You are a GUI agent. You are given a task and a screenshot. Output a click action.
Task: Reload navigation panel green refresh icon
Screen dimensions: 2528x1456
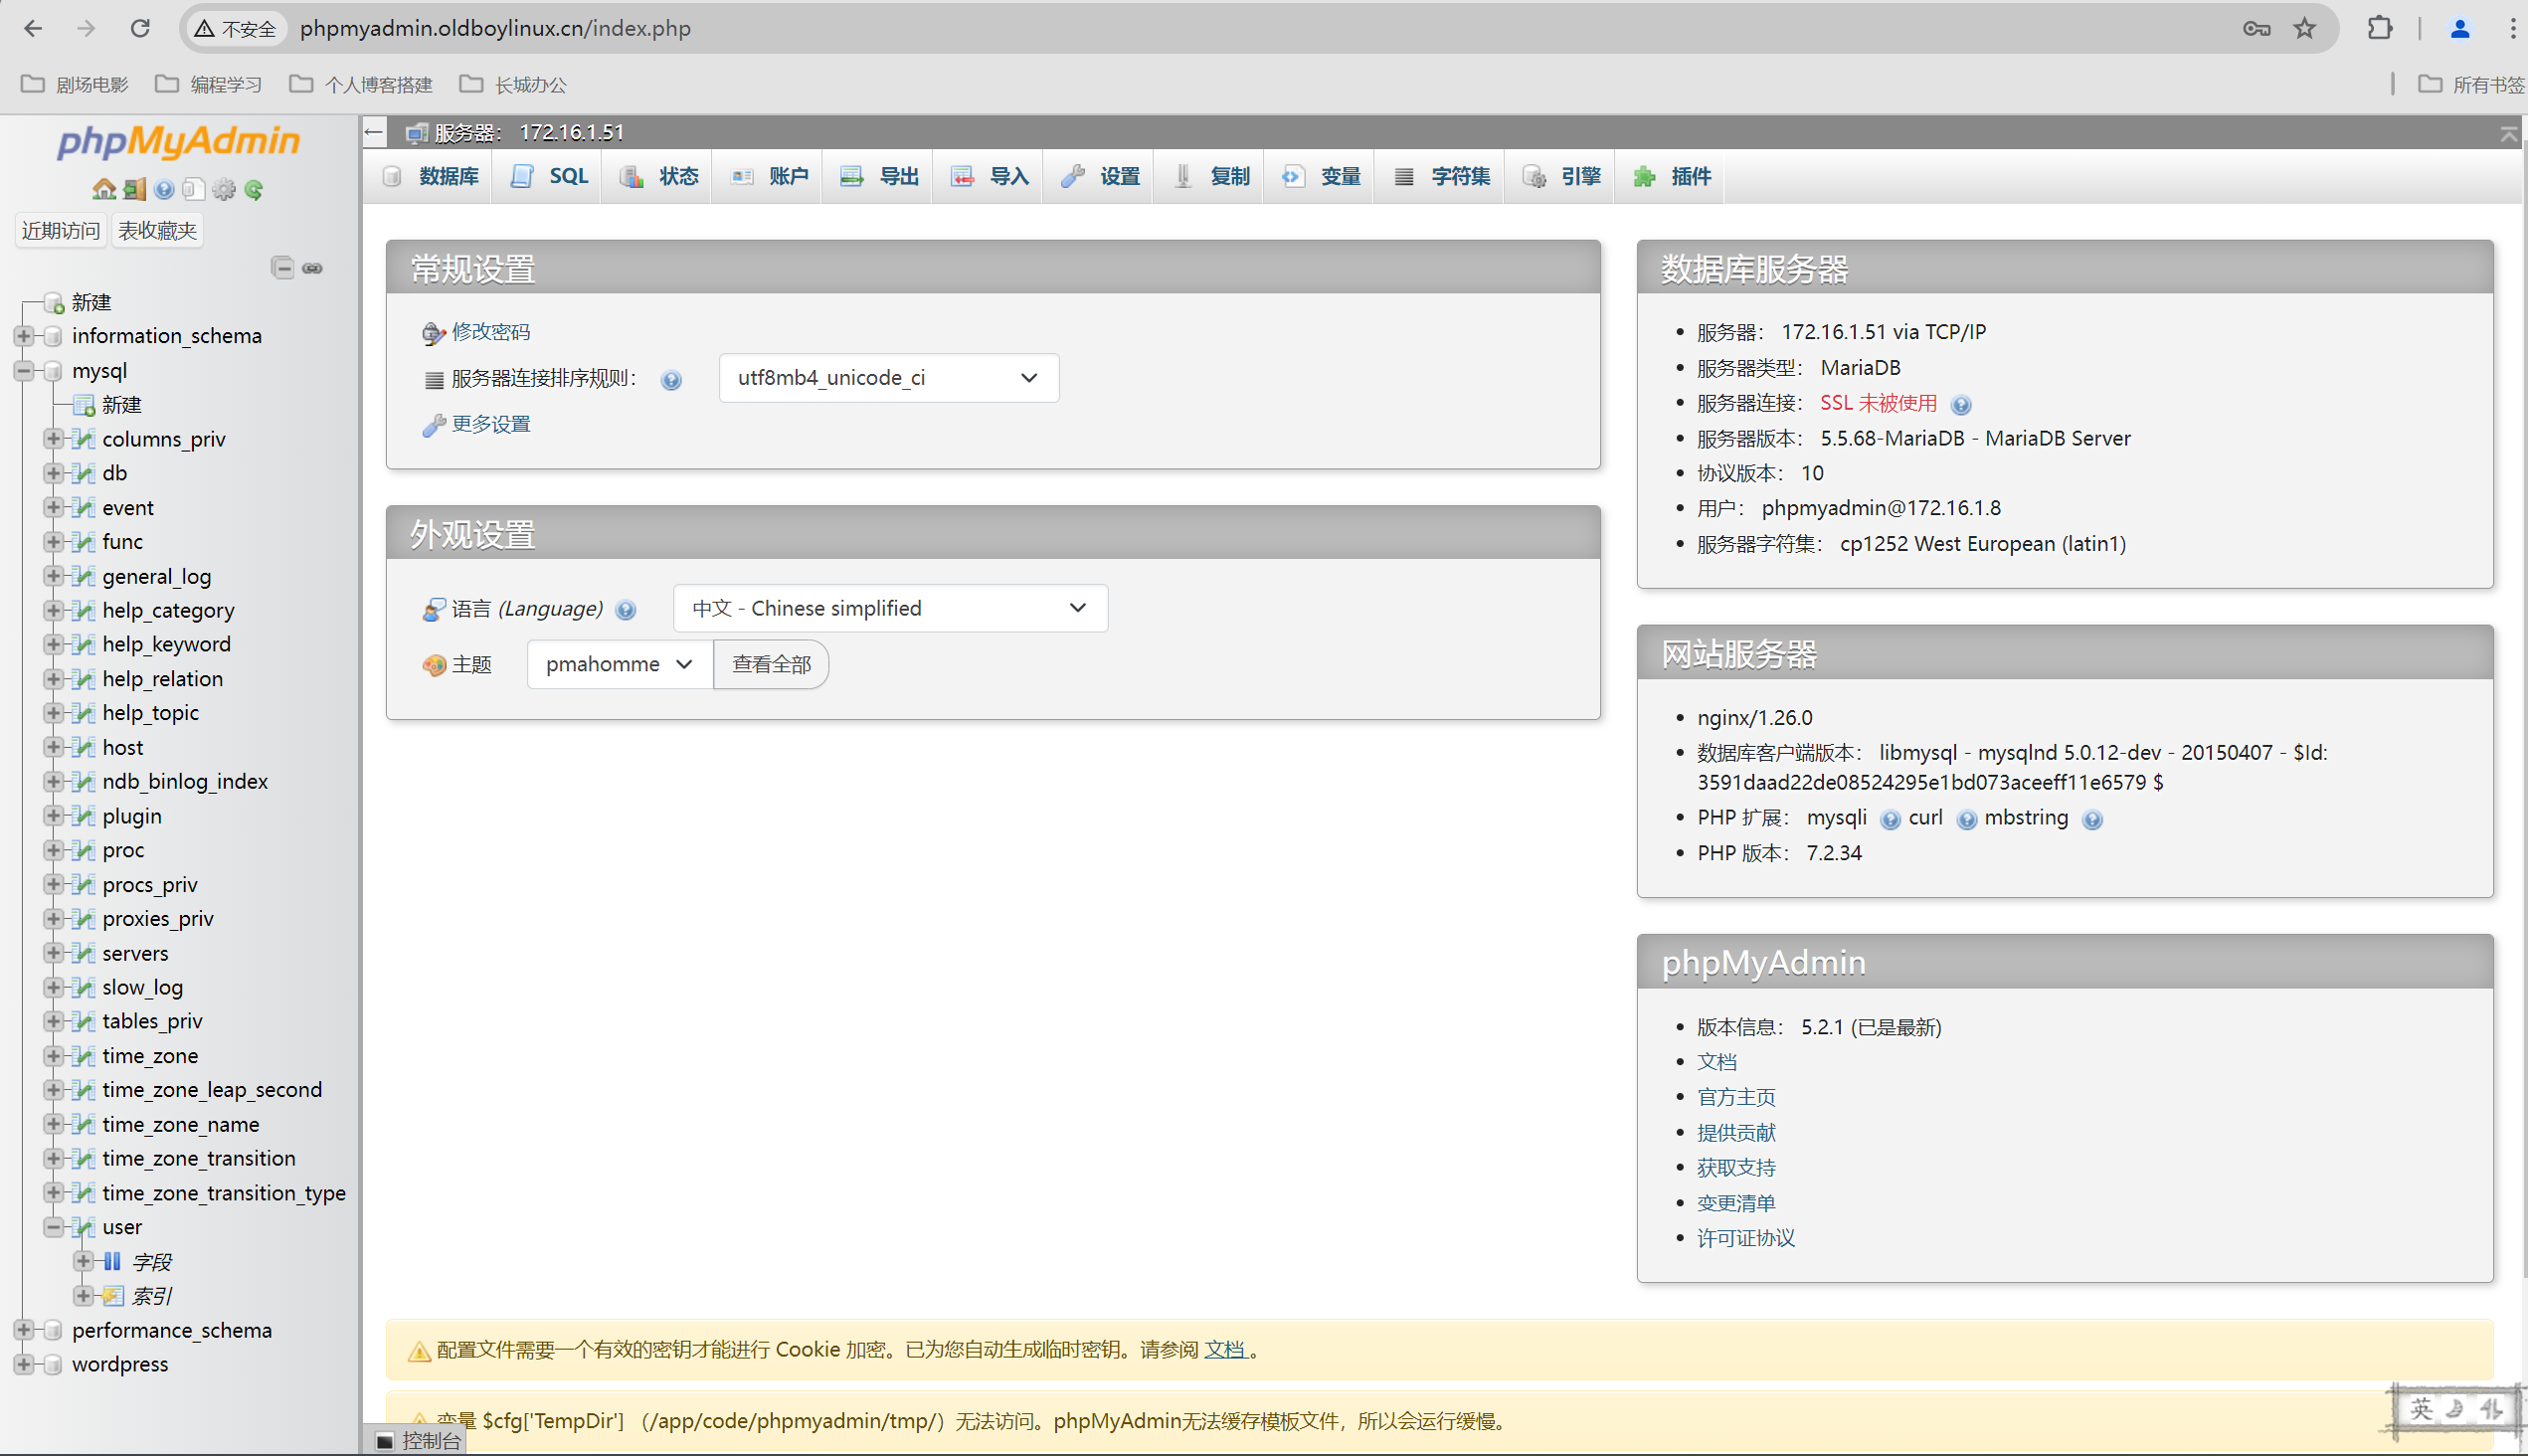tap(254, 189)
